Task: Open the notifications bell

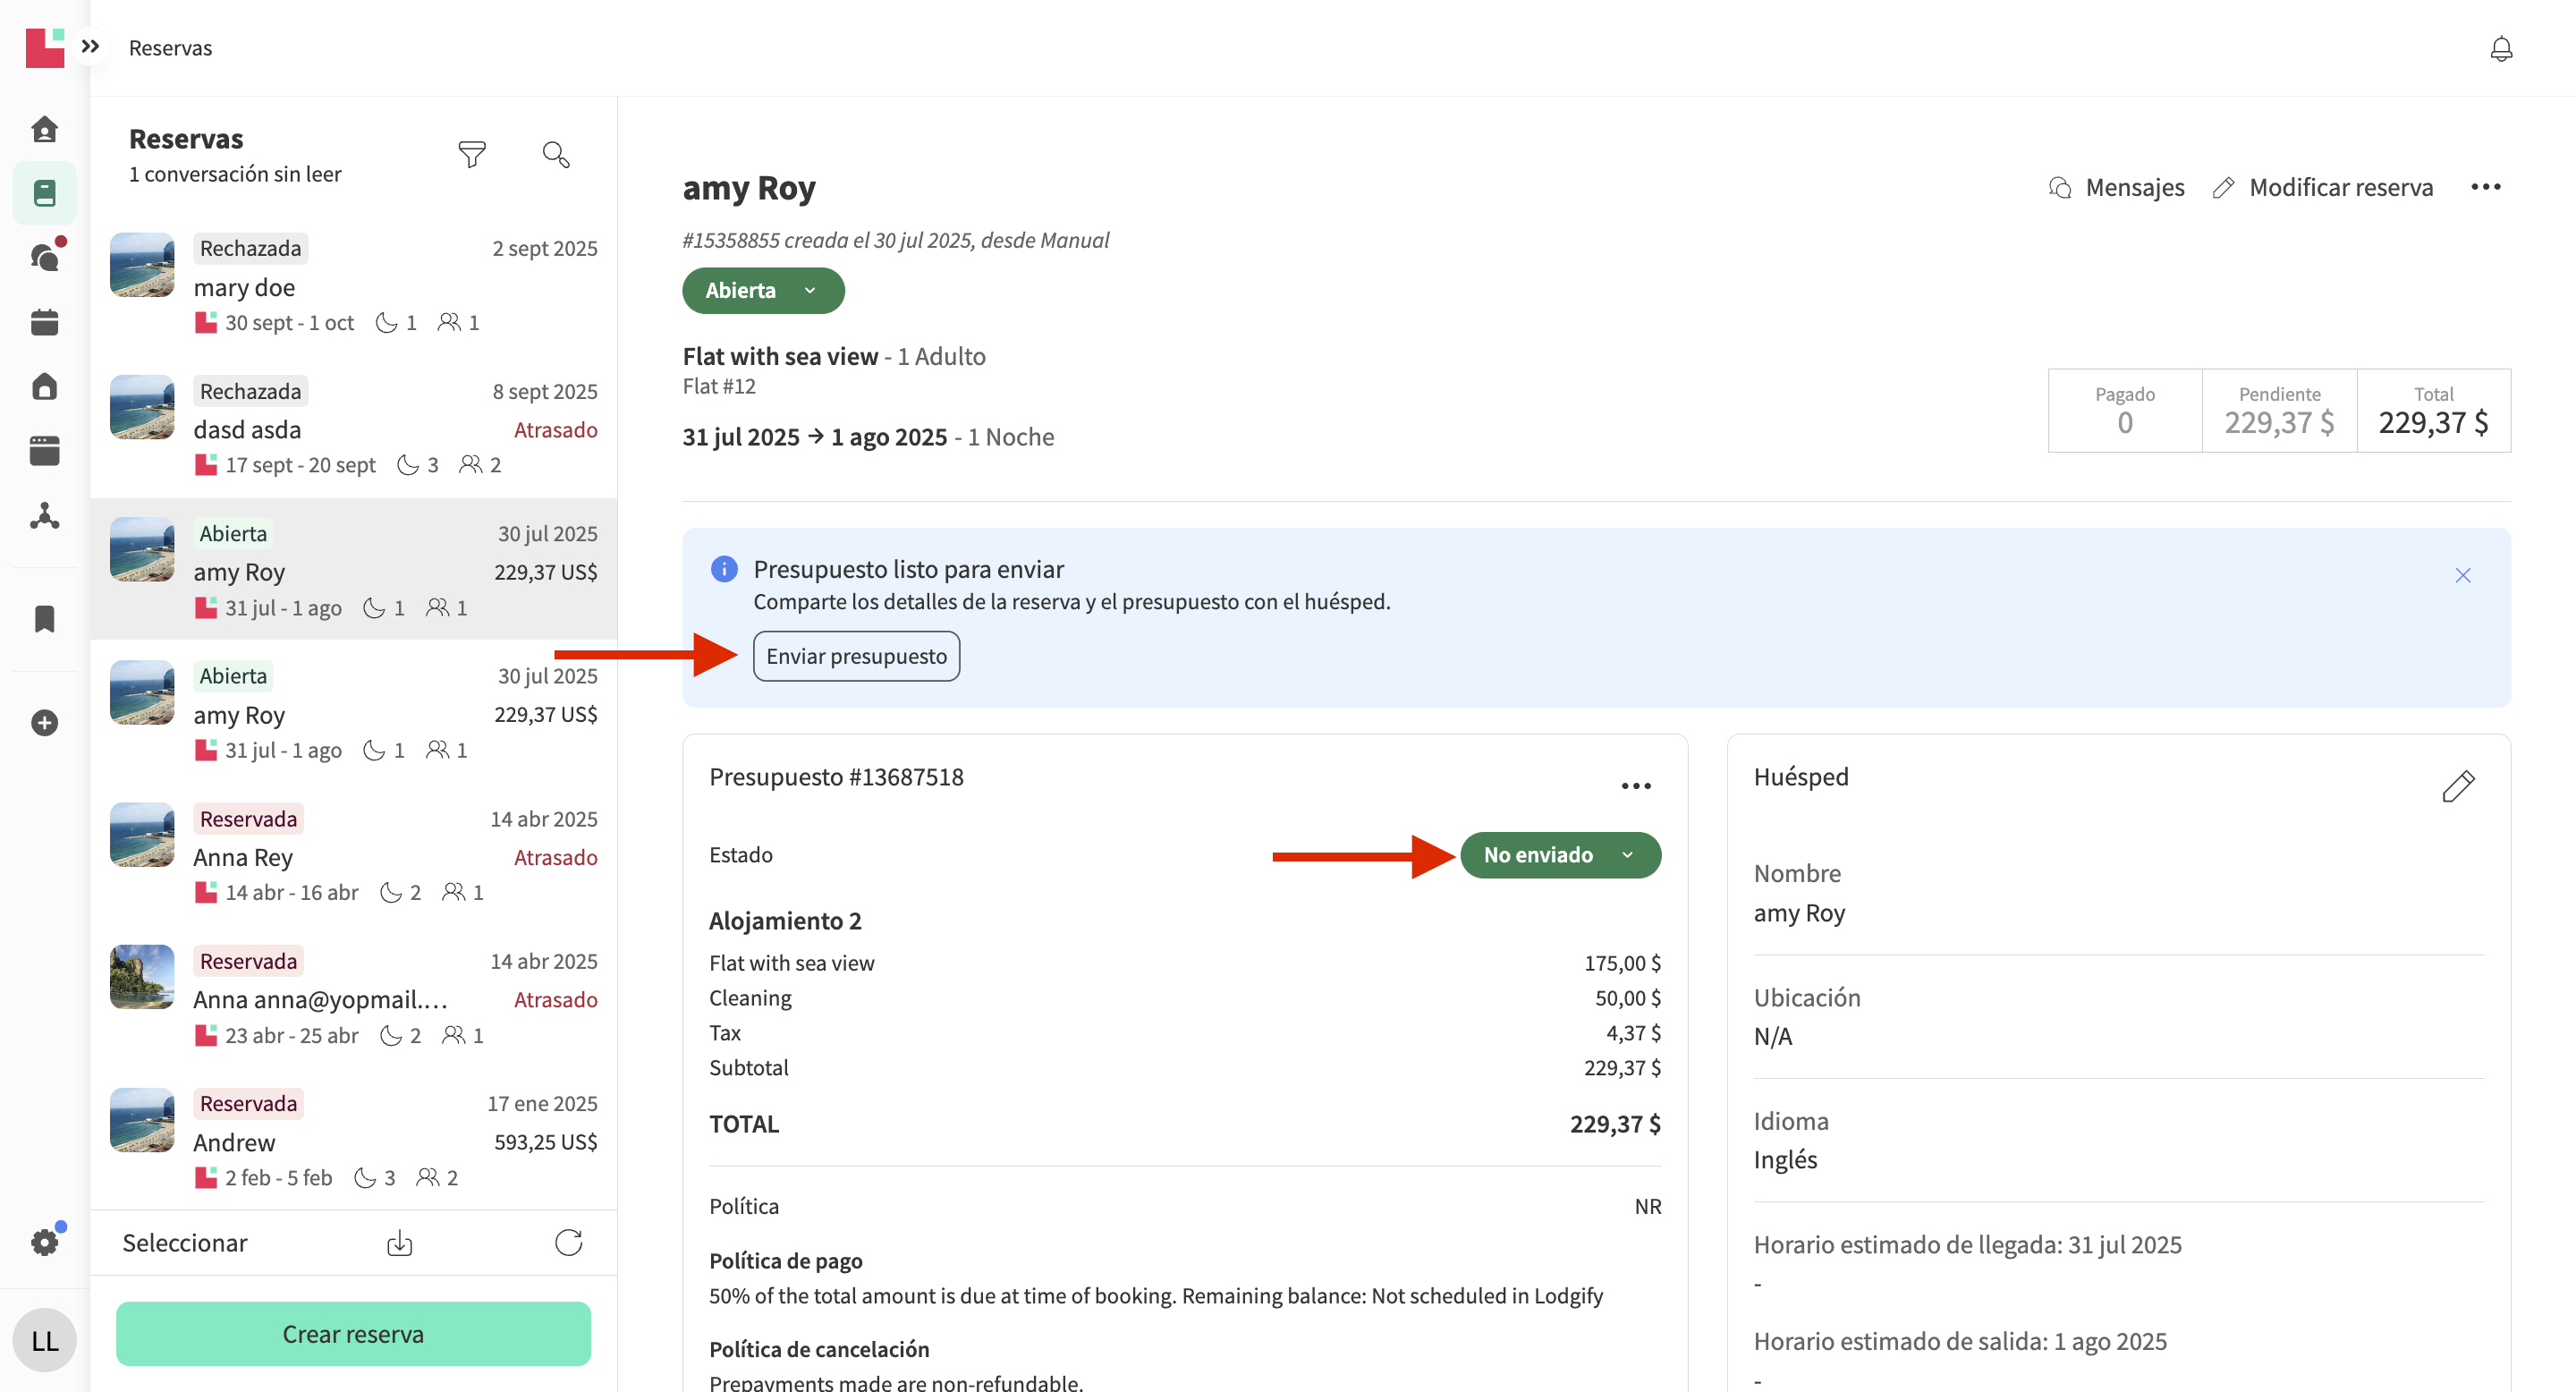Action: (2500, 48)
